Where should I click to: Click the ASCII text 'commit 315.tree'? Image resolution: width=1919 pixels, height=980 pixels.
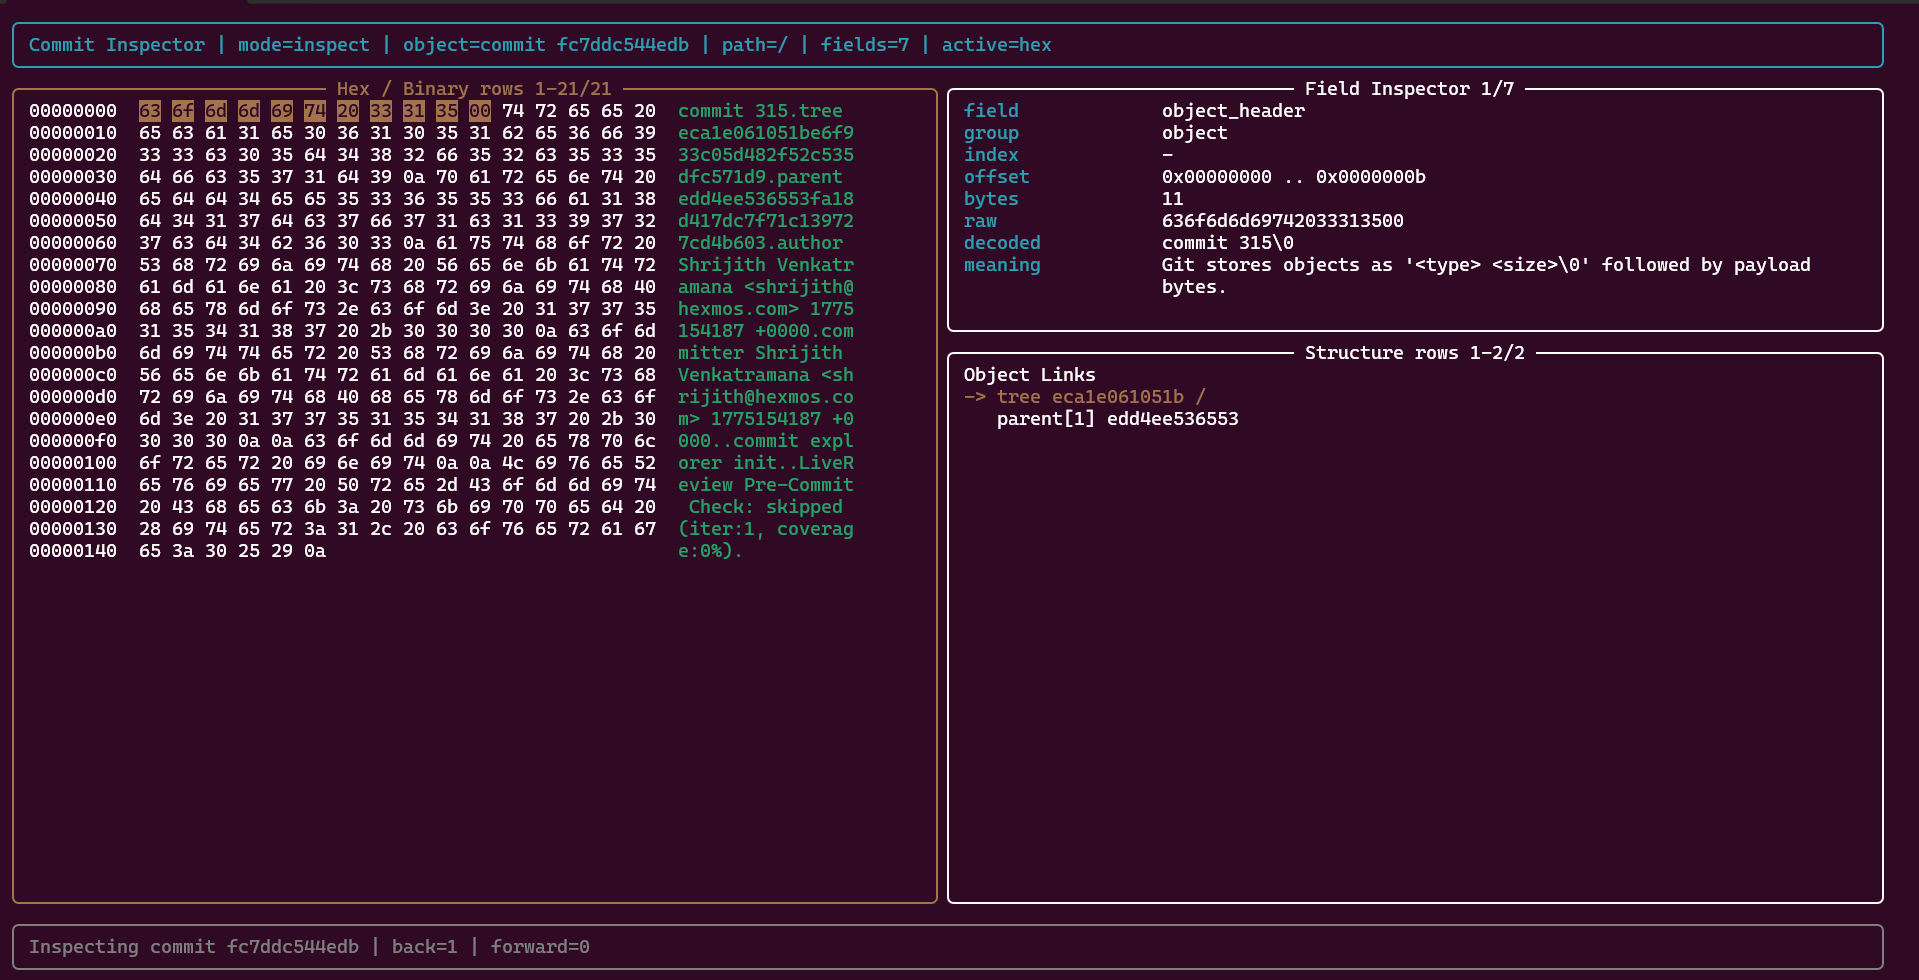coord(760,111)
